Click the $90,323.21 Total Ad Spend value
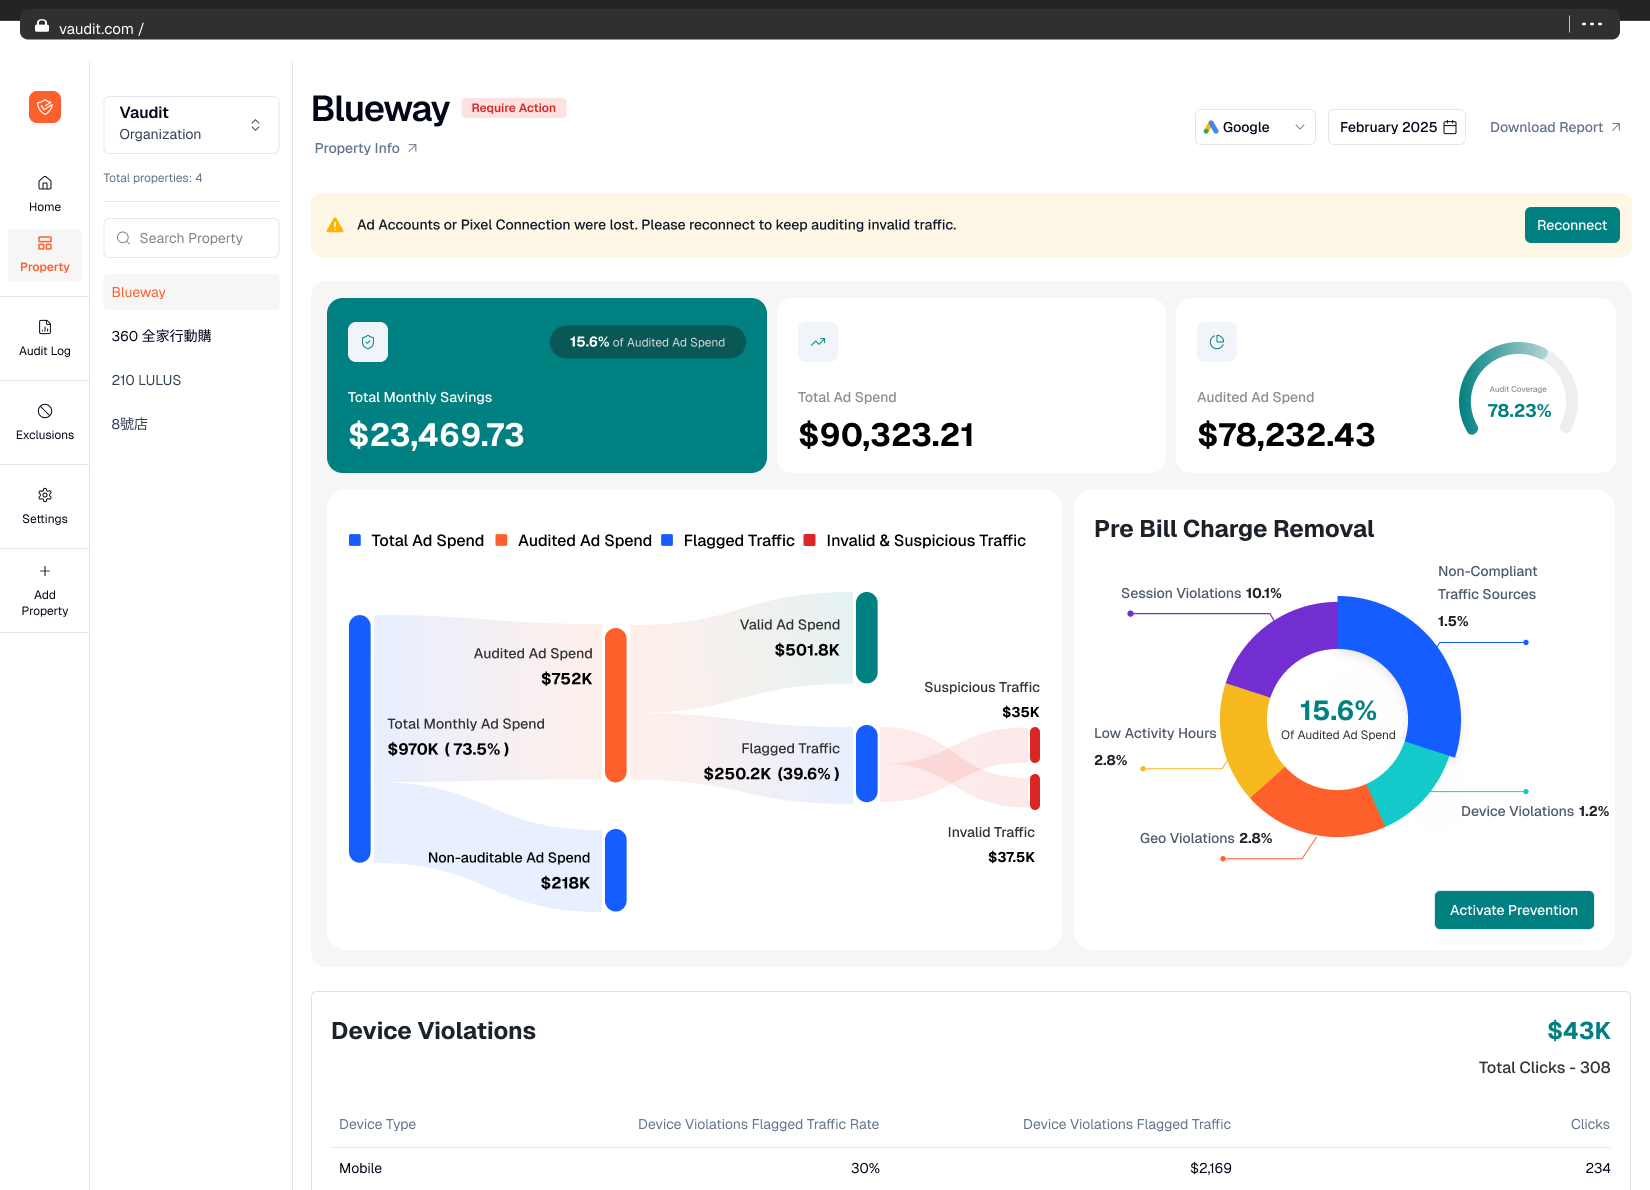Viewport: 1650px width, 1190px height. [886, 435]
